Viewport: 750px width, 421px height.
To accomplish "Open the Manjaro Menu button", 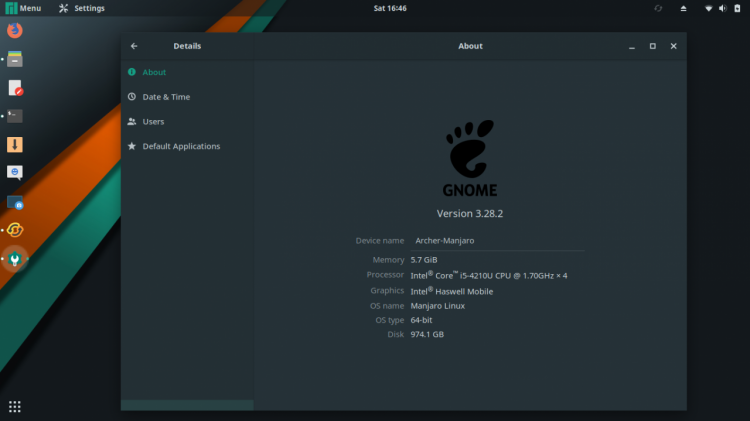I will (23, 8).
